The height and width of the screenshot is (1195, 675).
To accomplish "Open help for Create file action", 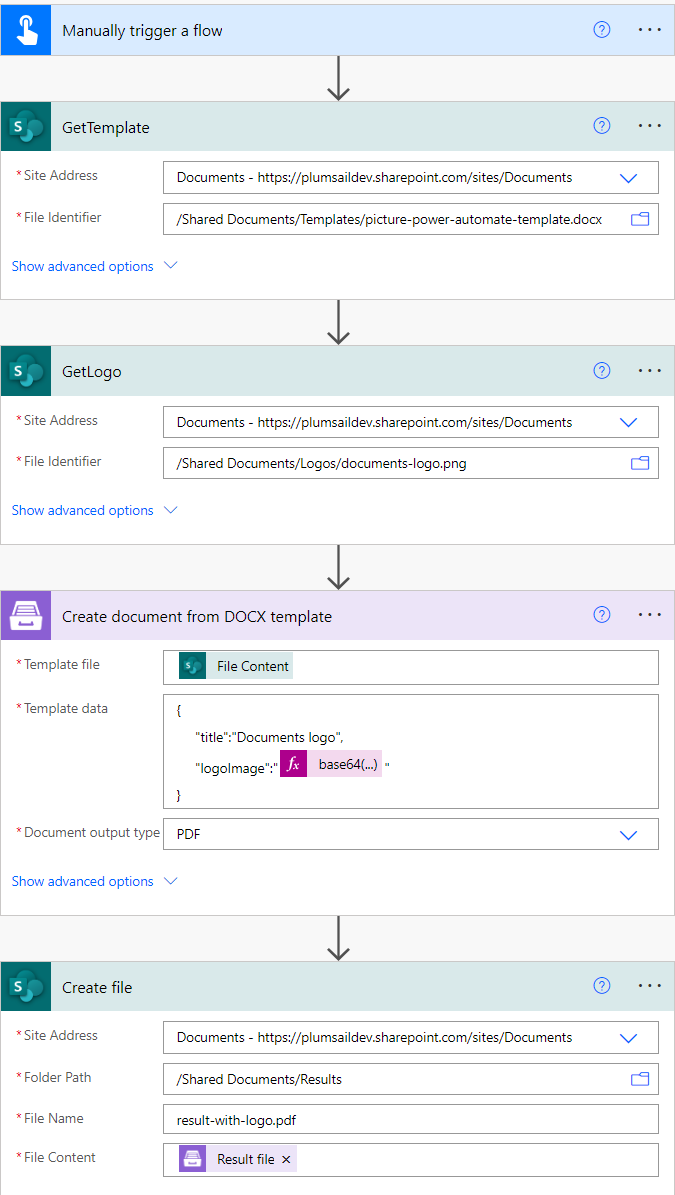I will click(x=602, y=987).
